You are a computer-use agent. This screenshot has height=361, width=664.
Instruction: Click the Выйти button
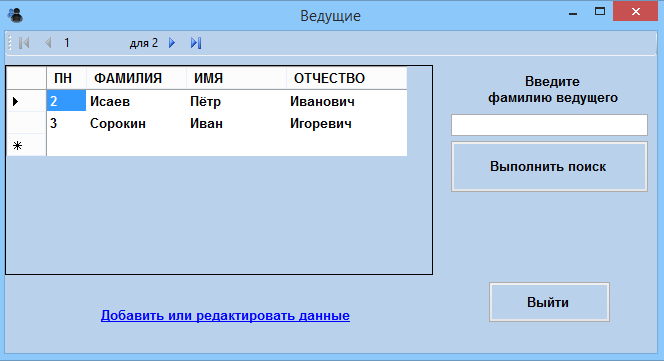pyautogui.click(x=549, y=302)
